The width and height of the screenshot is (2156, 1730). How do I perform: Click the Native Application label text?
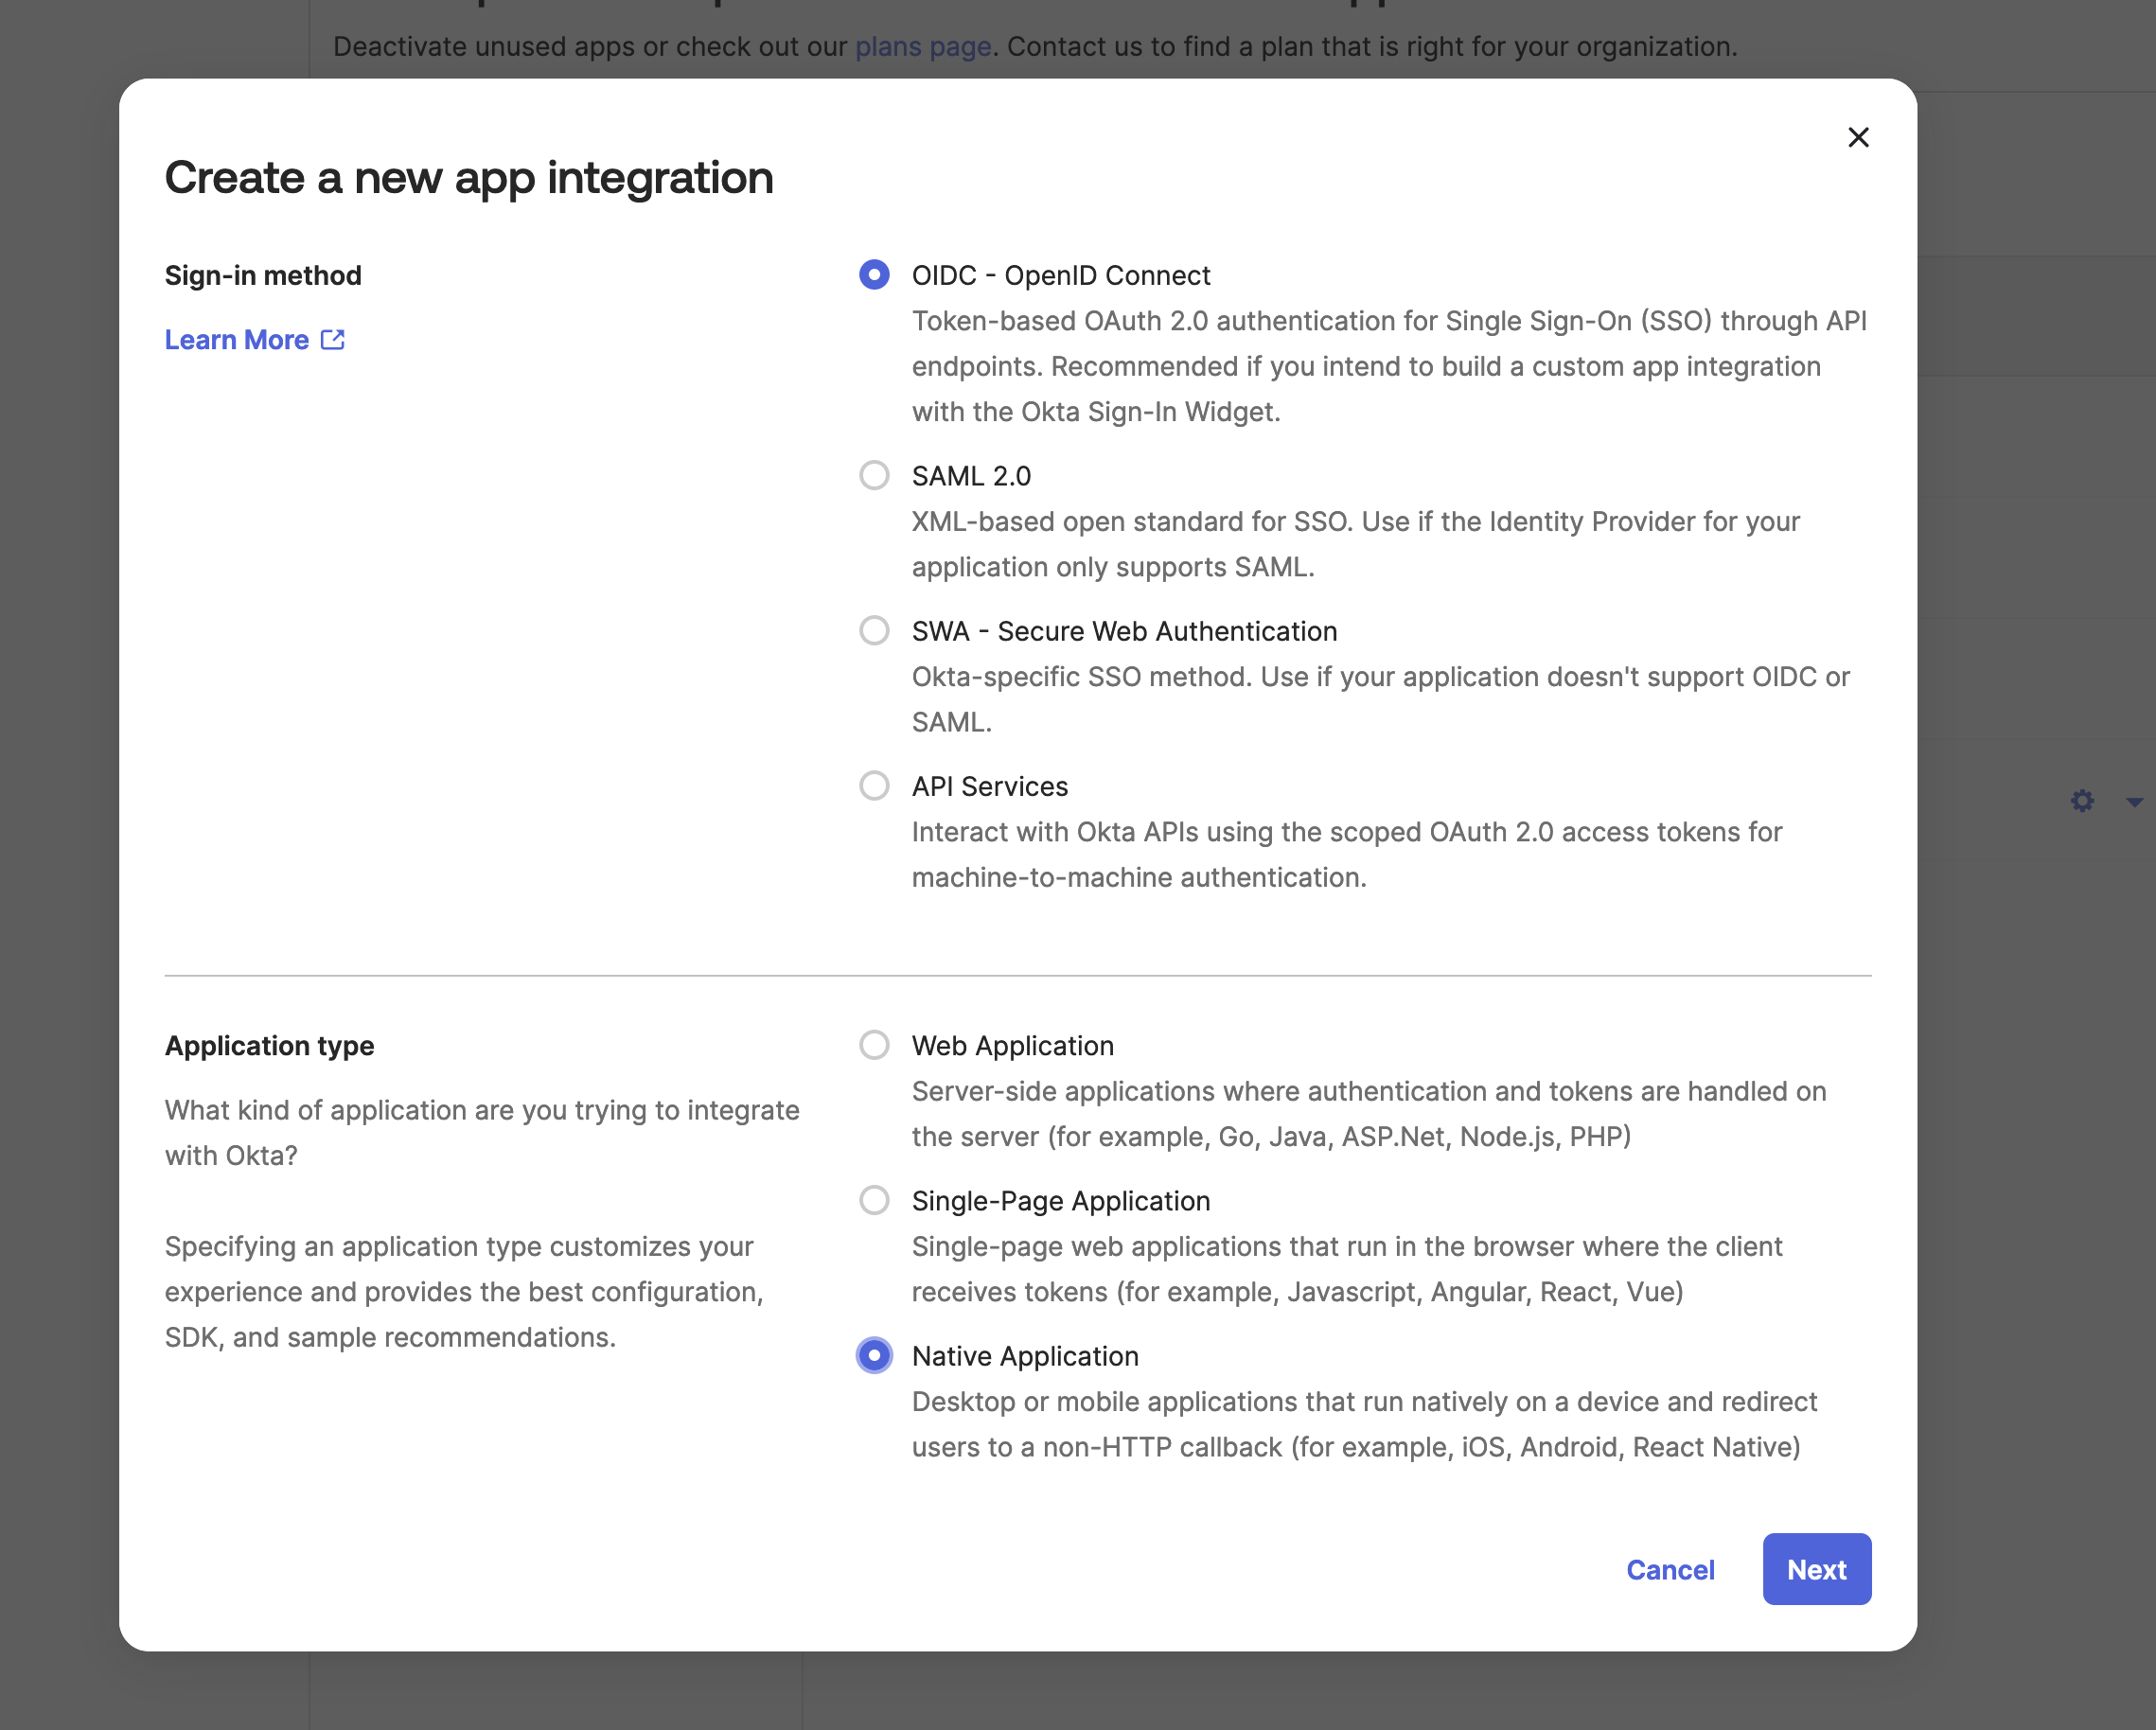coord(1024,1355)
